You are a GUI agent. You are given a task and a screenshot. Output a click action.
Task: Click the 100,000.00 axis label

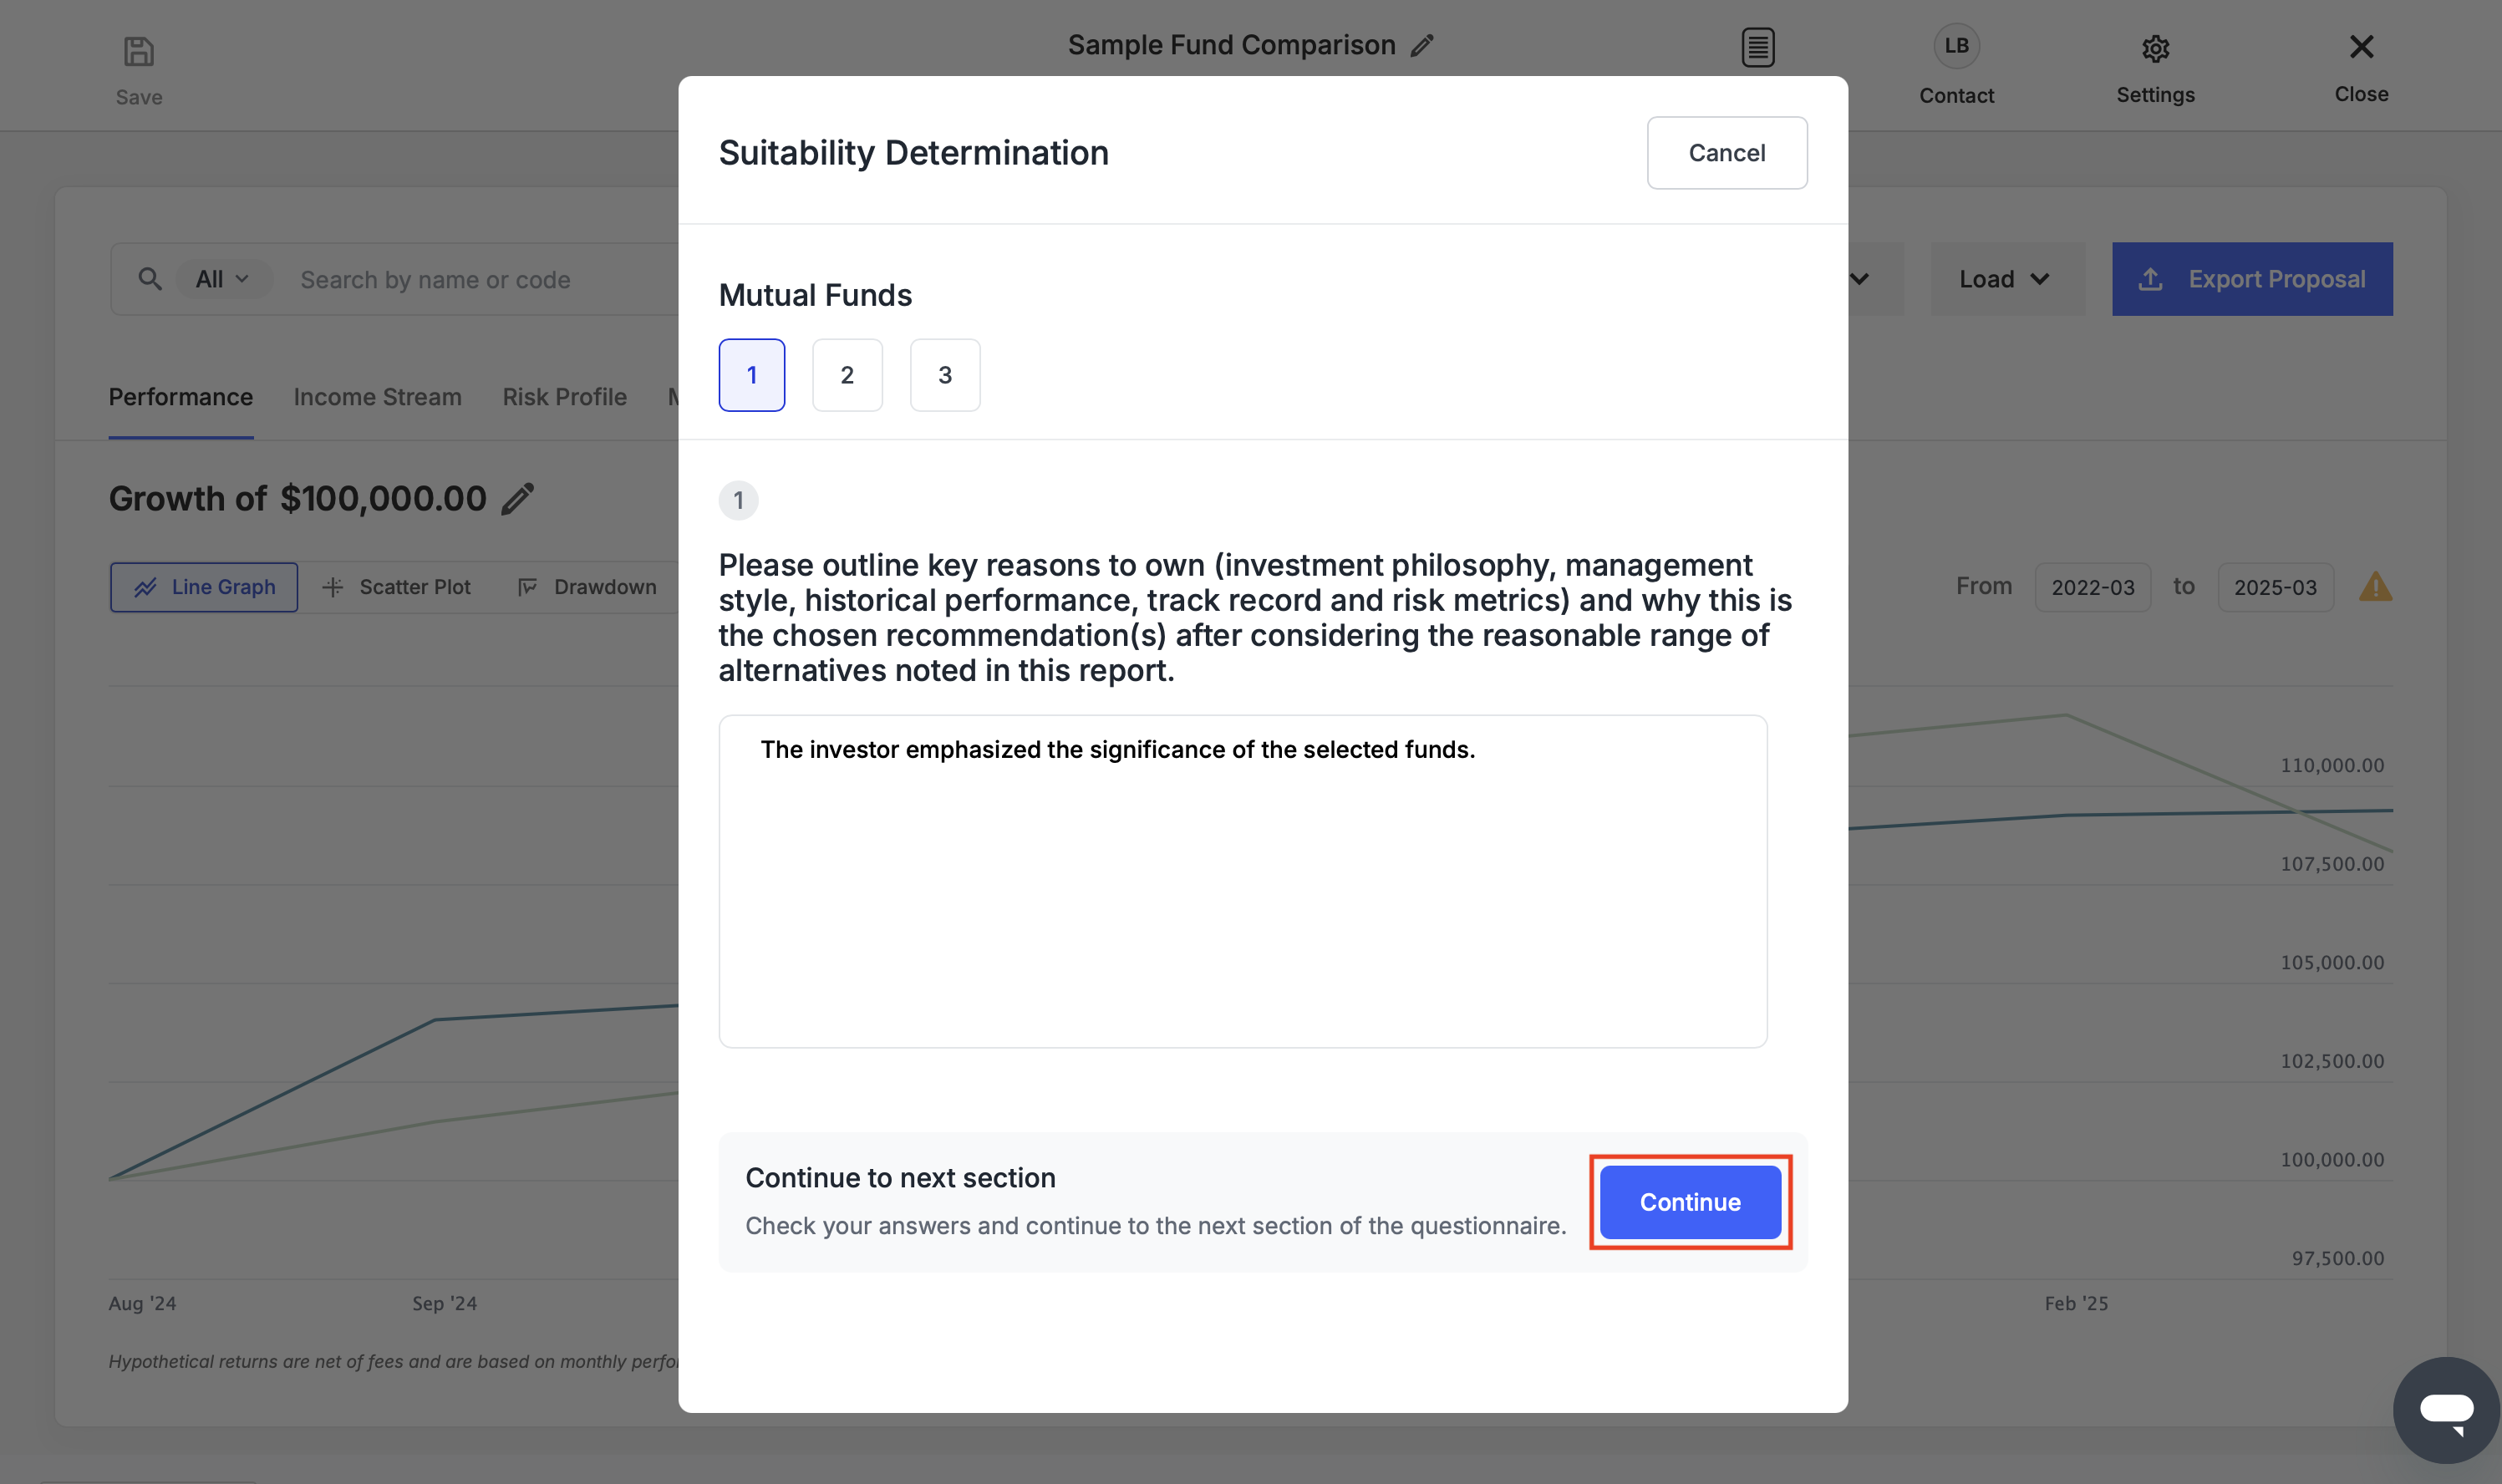[x=2332, y=1160]
